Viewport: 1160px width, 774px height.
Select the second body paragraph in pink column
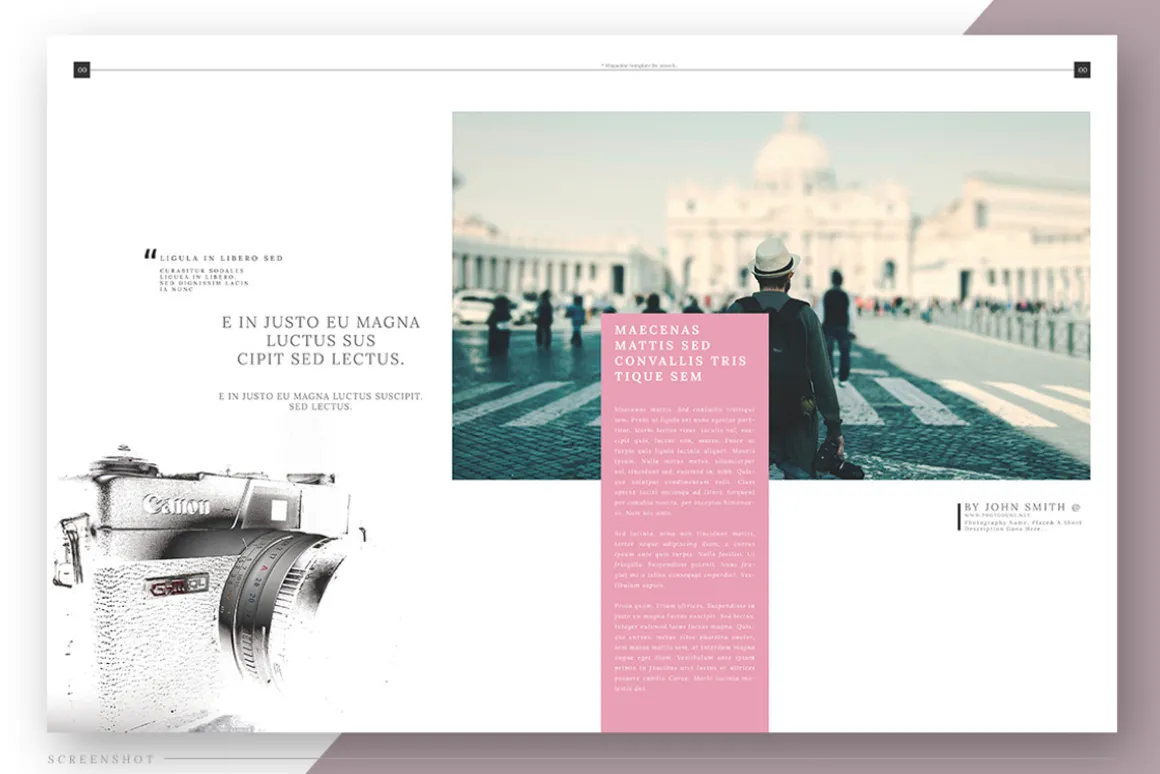coord(684,559)
